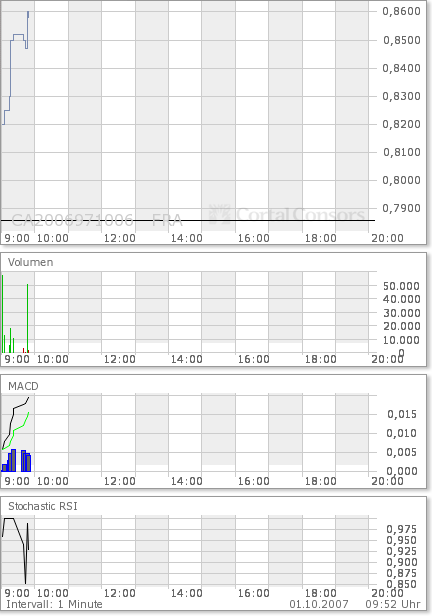
Task: Click the 16:00 label on the Volumen axis
Action: 253,359
